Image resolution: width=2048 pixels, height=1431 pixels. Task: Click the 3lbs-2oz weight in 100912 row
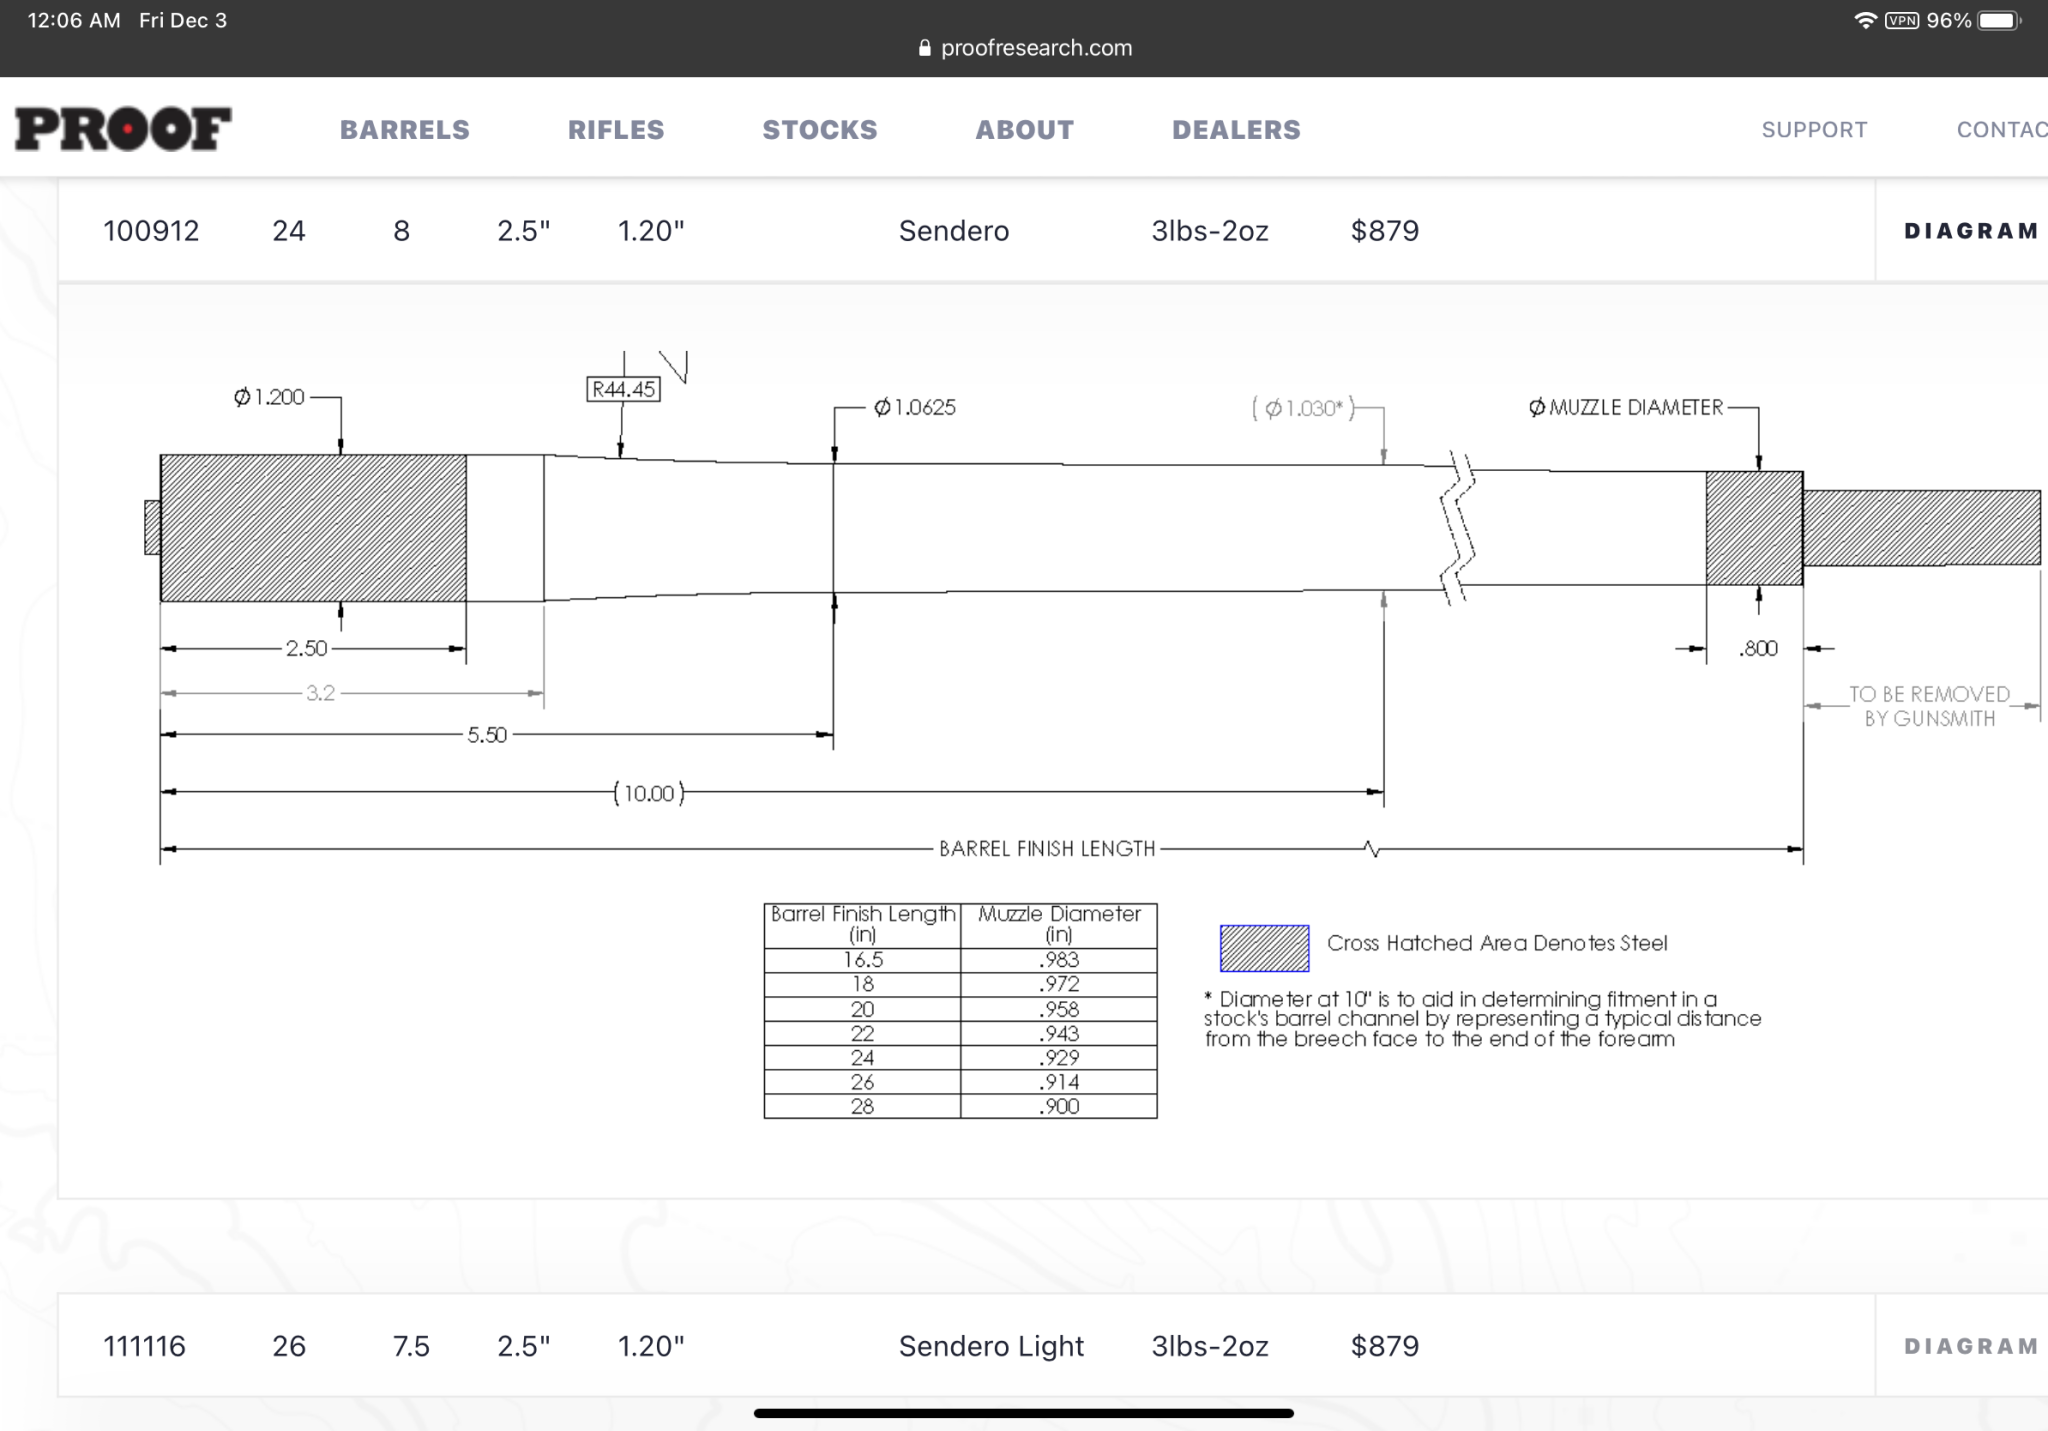point(1210,231)
